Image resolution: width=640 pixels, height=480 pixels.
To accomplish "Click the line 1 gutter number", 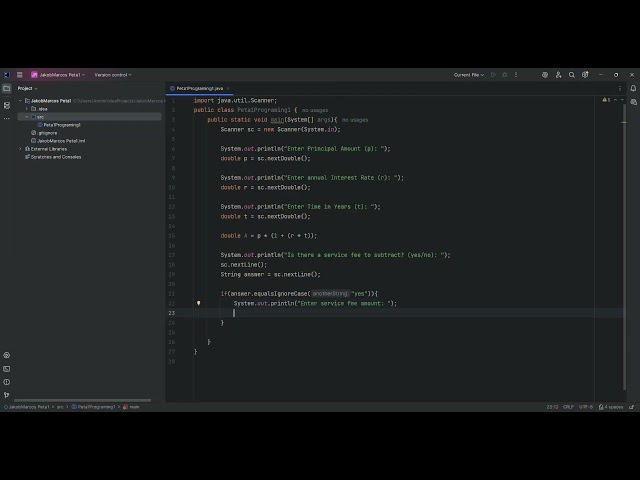I will (x=173, y=100).
